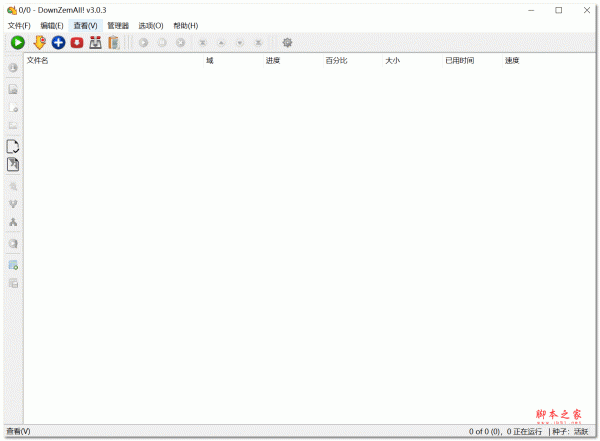This screenshot has height=441, width=600.
Task: Open the 编辑(E) menu
Action: [52, 26]
